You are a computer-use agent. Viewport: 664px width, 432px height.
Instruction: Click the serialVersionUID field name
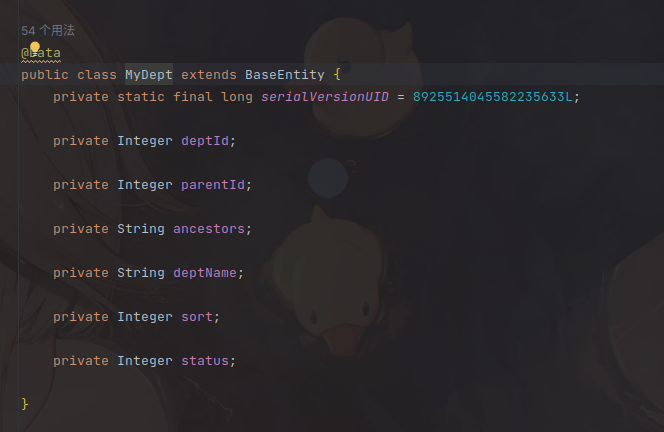(x=325, y=97)
